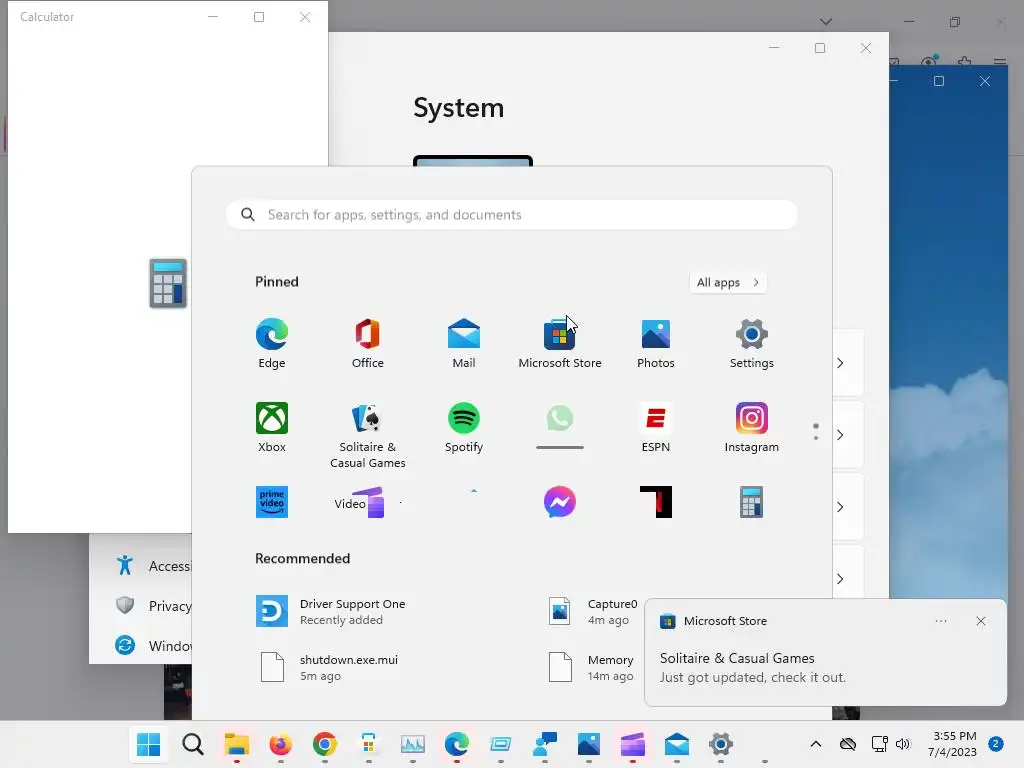This screenshot has height=768, width=1024.
Task: Switch to Edge on the taskbar
Action: click(x=456, y=744)
